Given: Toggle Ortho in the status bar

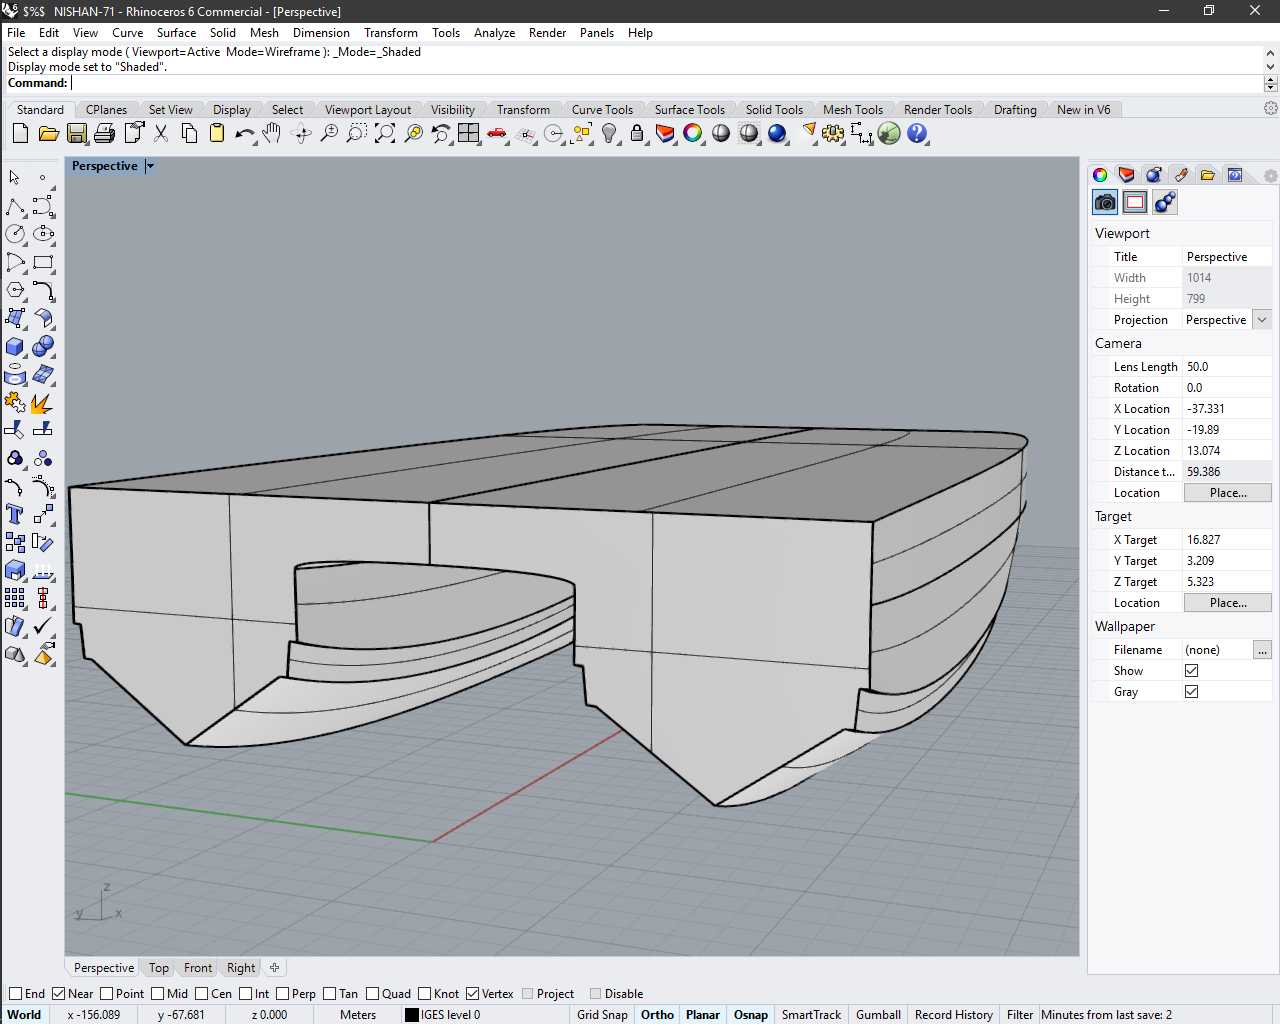Looking at the screenshot, I should pos(657,1014).
